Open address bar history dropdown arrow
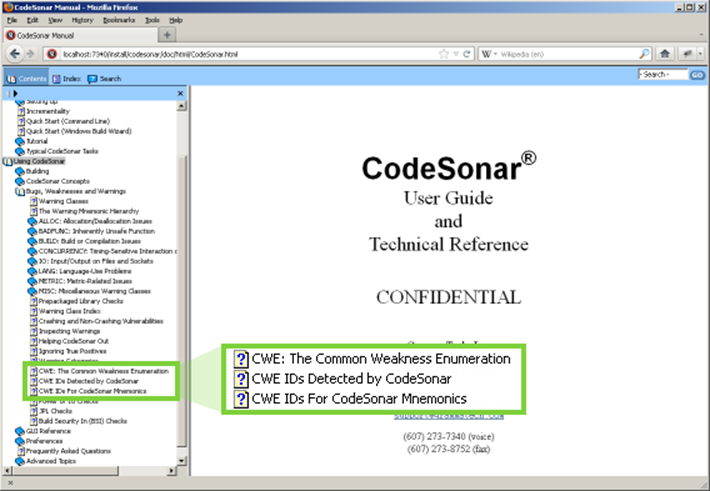This screenshot has height=491, width=710. (456, 54)
